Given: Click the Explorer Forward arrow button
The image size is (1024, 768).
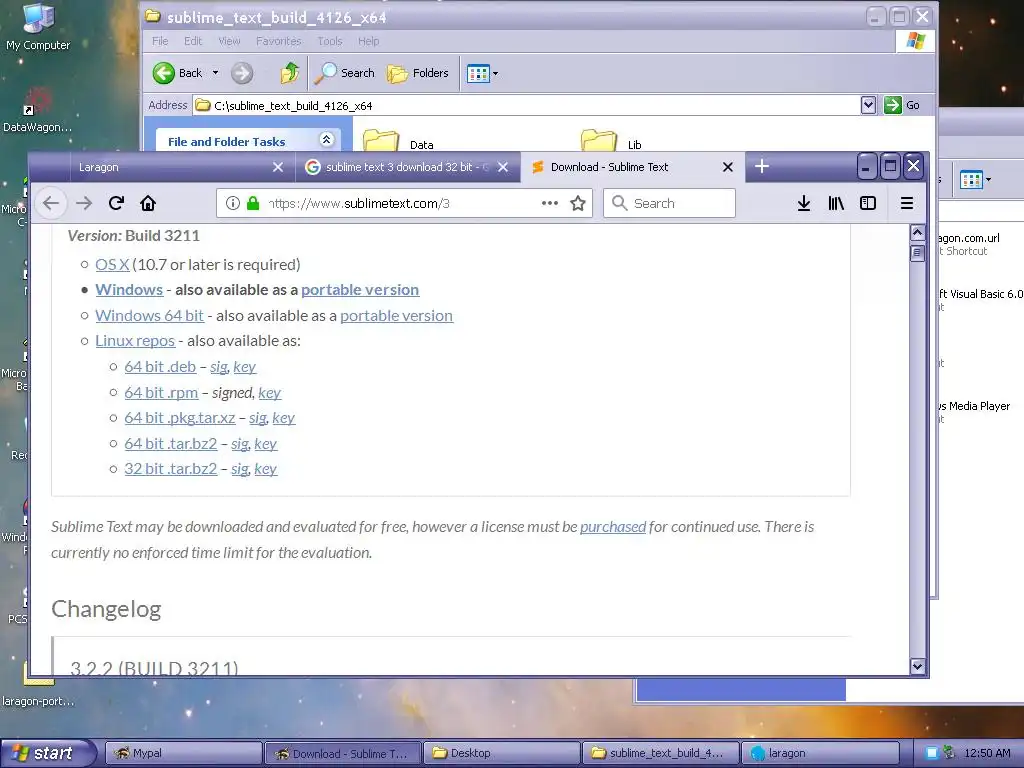Looking at the screenshot, I should [242, 73].
